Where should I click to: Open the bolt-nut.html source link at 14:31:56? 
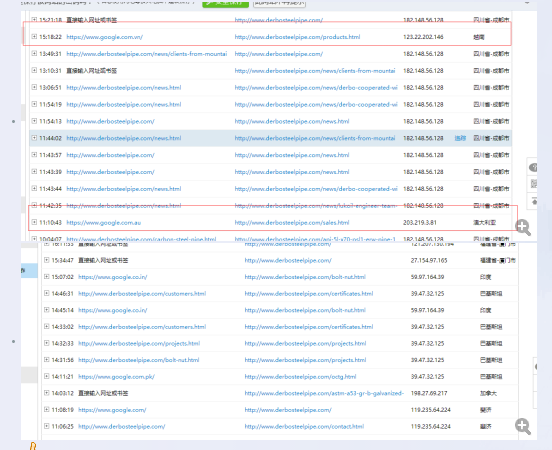[139, 360]
